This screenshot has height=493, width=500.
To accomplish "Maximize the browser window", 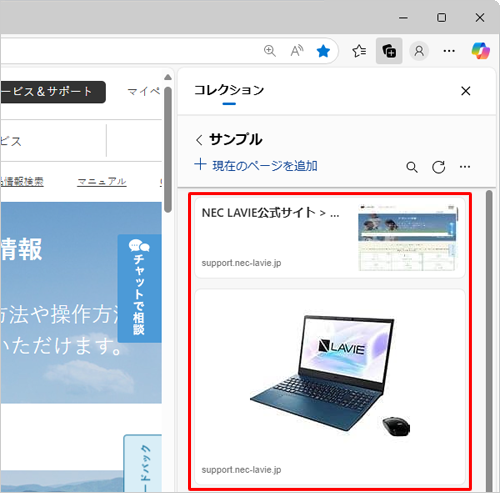I will point(442,18).
